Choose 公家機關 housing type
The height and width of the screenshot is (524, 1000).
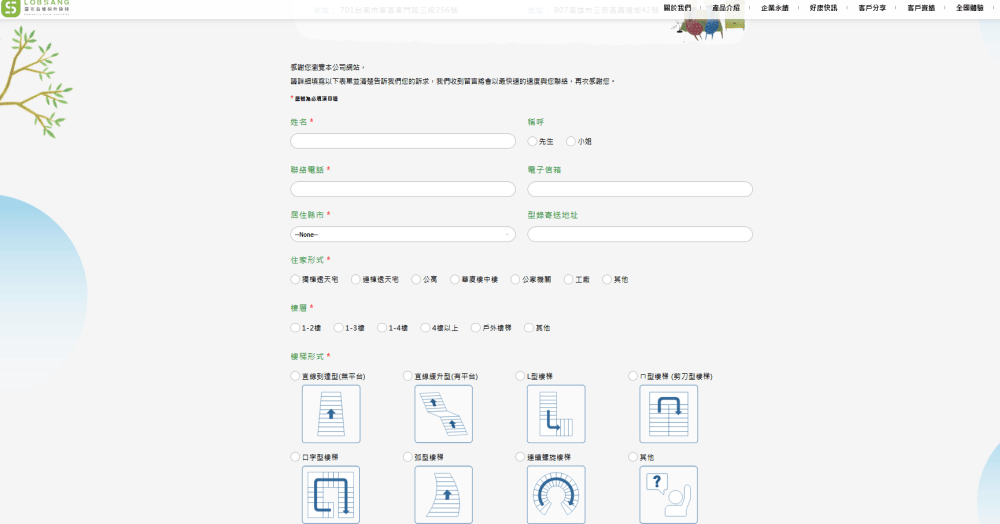click(x=515, y=279)
